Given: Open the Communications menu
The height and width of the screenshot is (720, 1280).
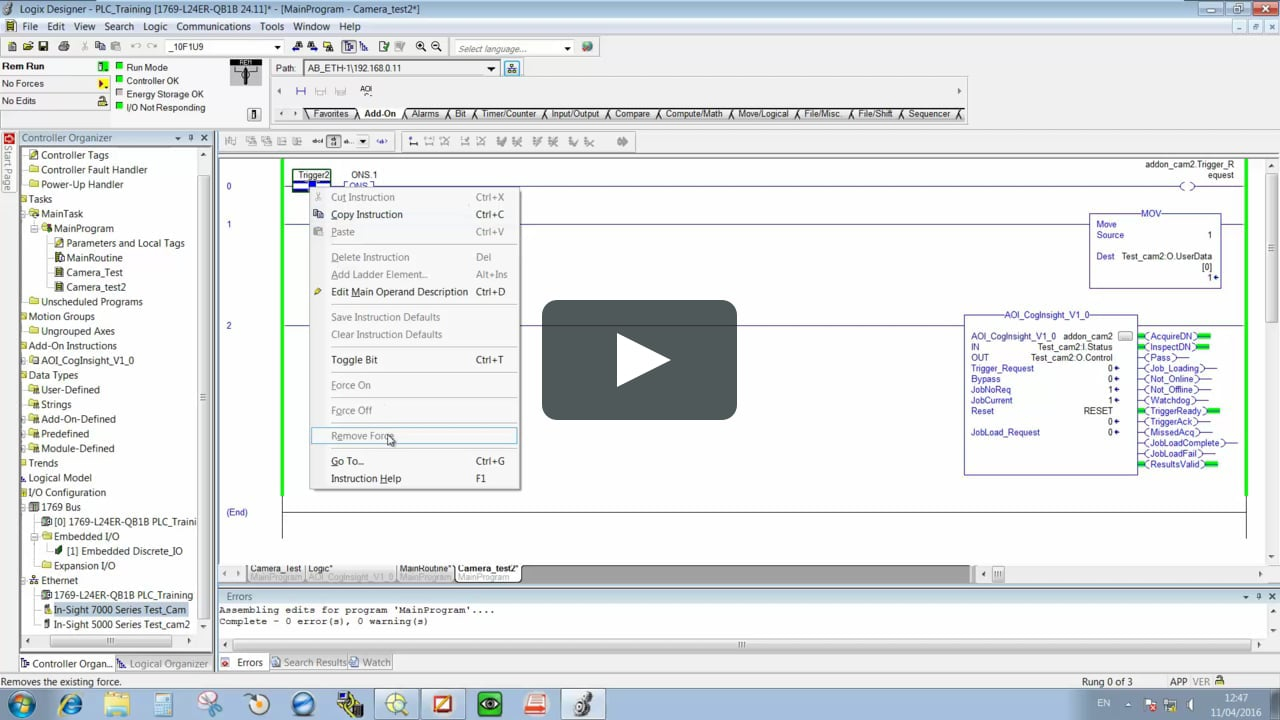Looking at the screenshot, I should click(x=213, y=27).
